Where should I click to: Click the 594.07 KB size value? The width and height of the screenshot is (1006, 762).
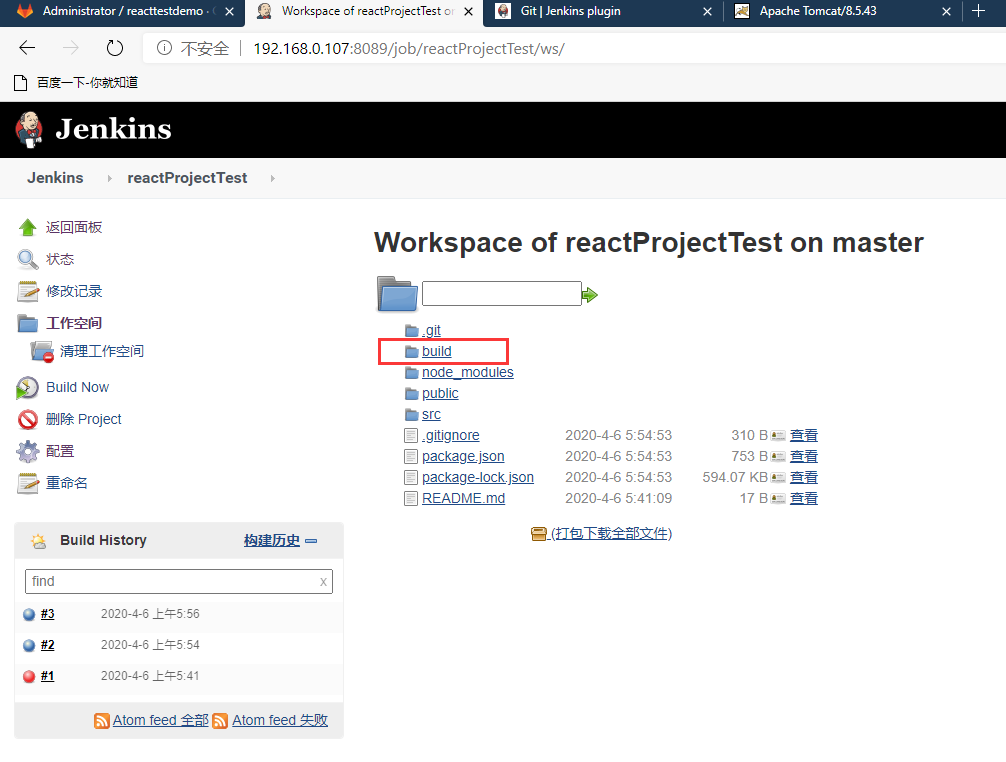click(x=735, y=478)
